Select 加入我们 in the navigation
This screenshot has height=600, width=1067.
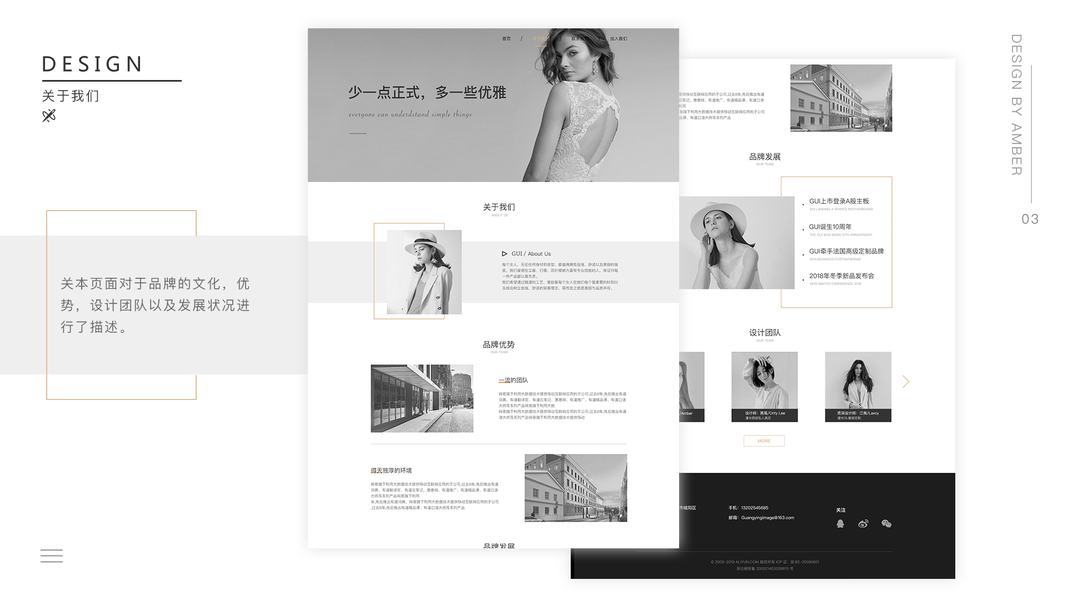click(619, 39)
